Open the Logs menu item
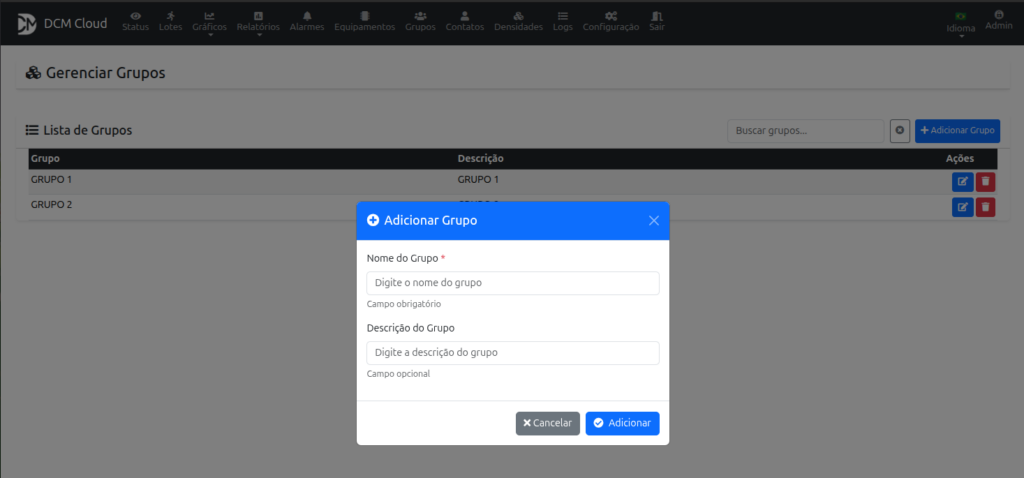Image resolution: width=1024 pixels, height=478 pixels. click(x=563, y=22)
